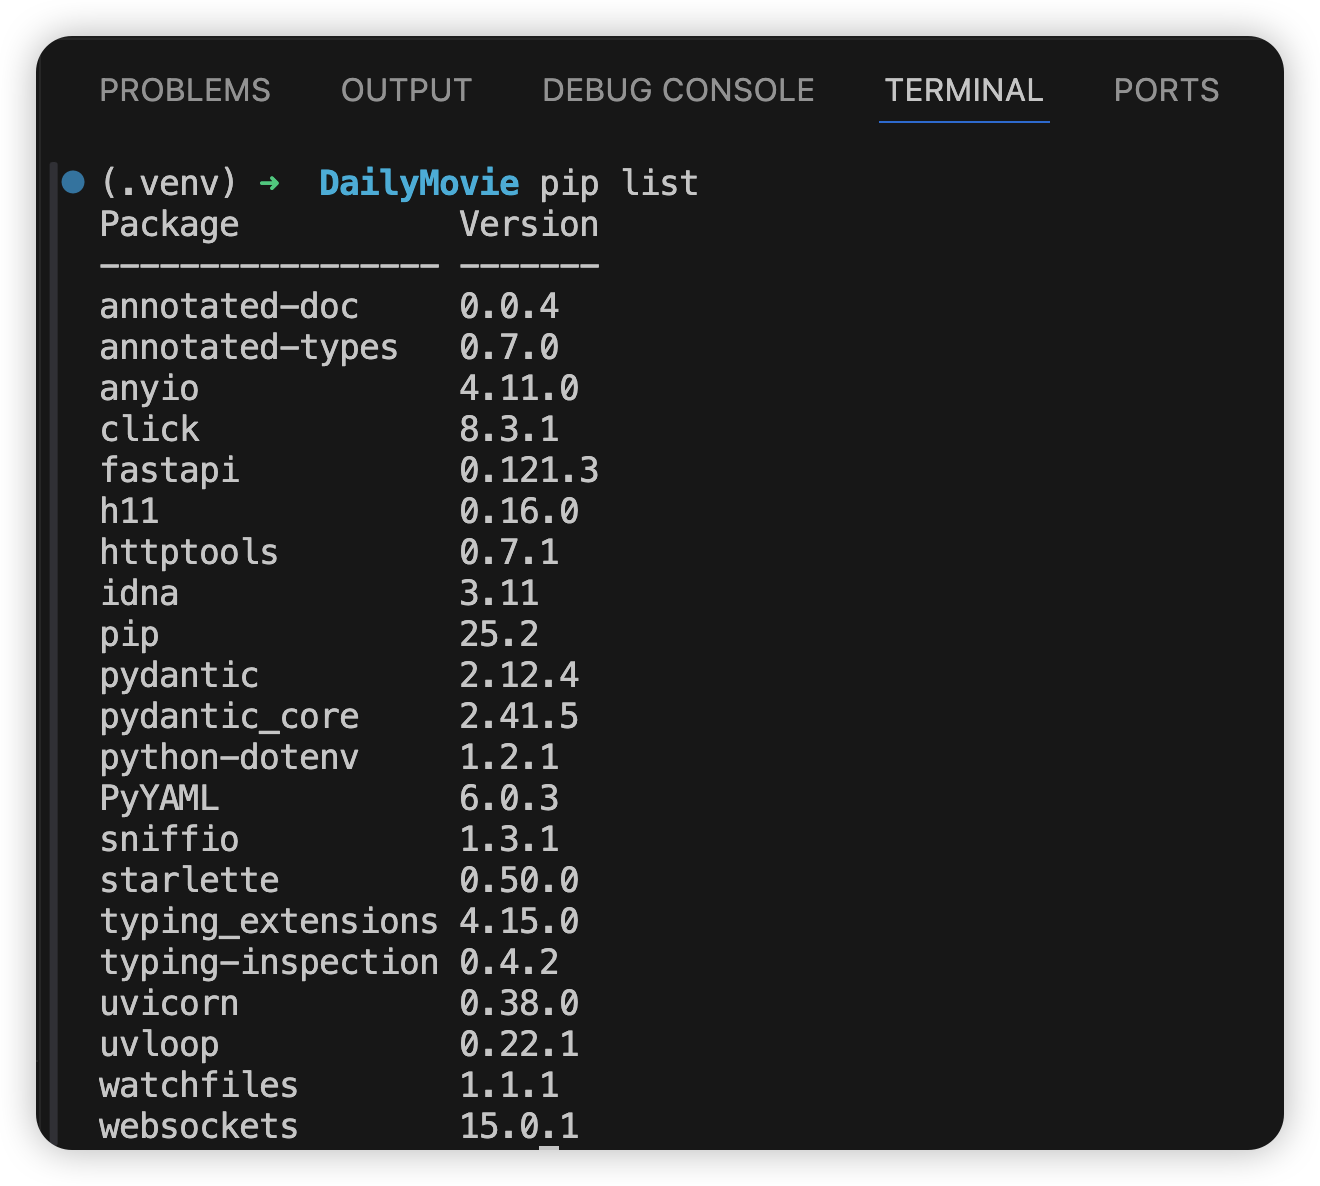
Task: Click the python-dotenv package name
Action: click(229, 757)
